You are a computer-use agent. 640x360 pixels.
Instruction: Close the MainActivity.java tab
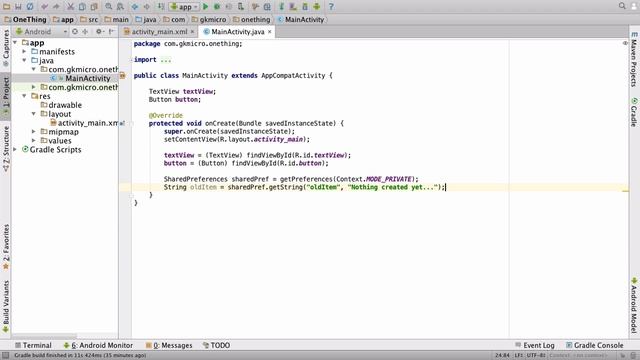coord(270,31)
